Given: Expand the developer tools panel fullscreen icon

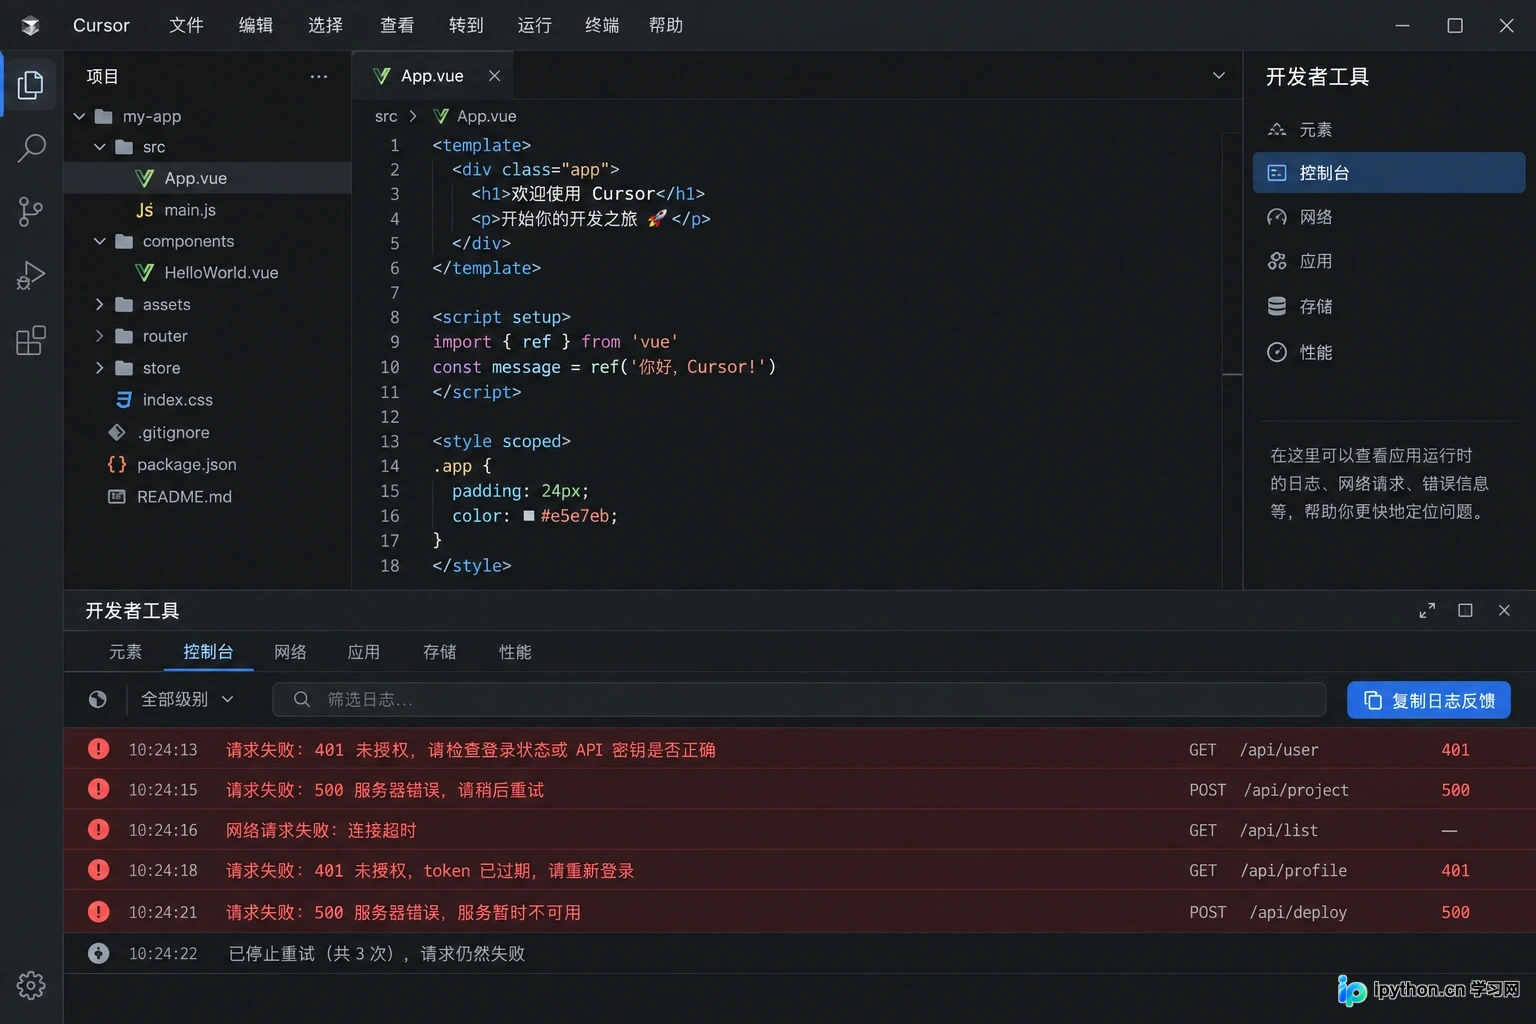Looking at the screenshot, I should point(1427,611).
